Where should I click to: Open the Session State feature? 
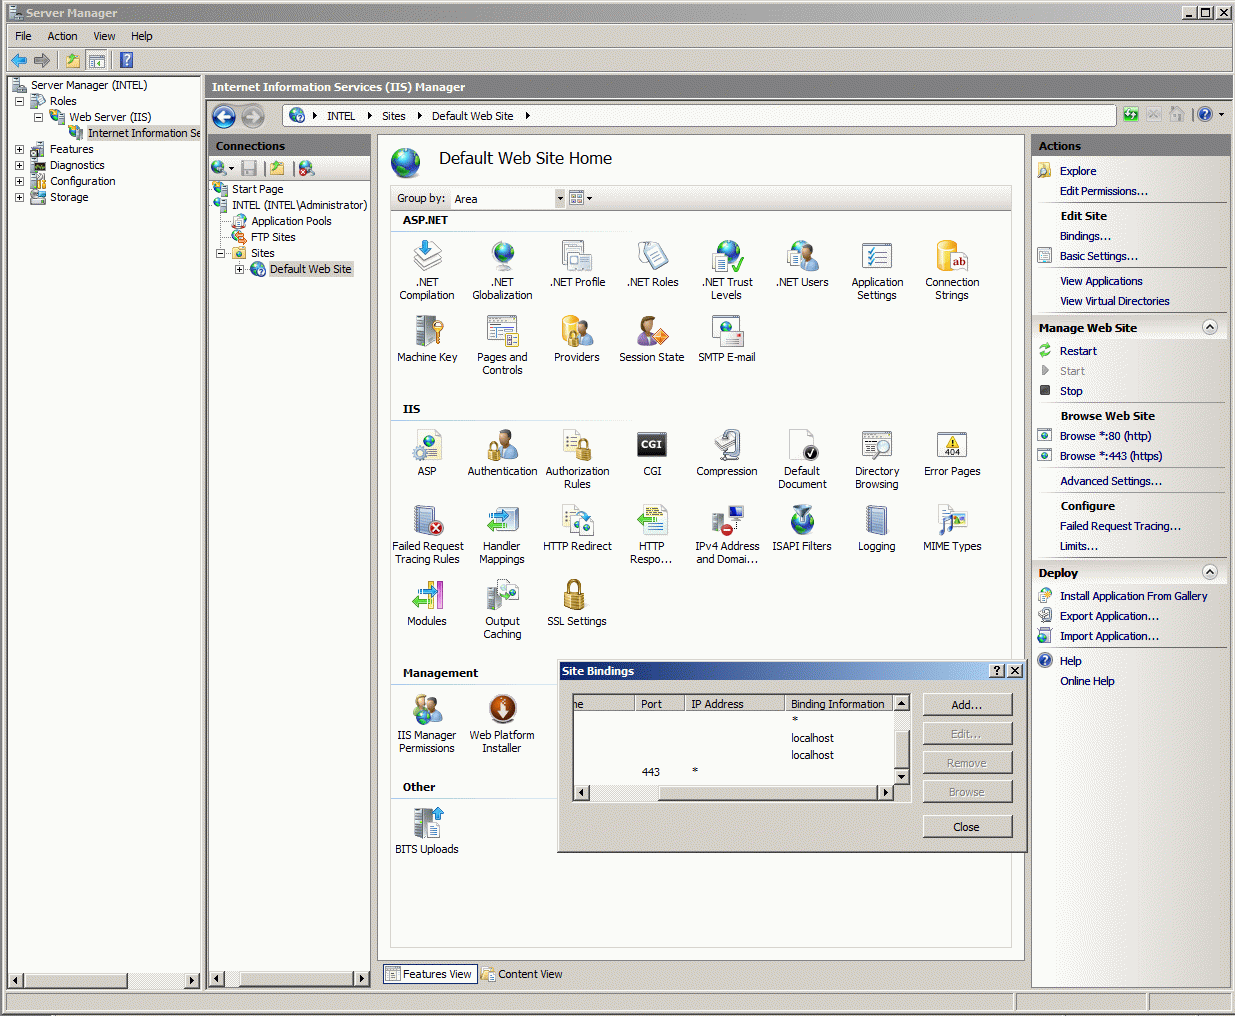tap(652, 339)
